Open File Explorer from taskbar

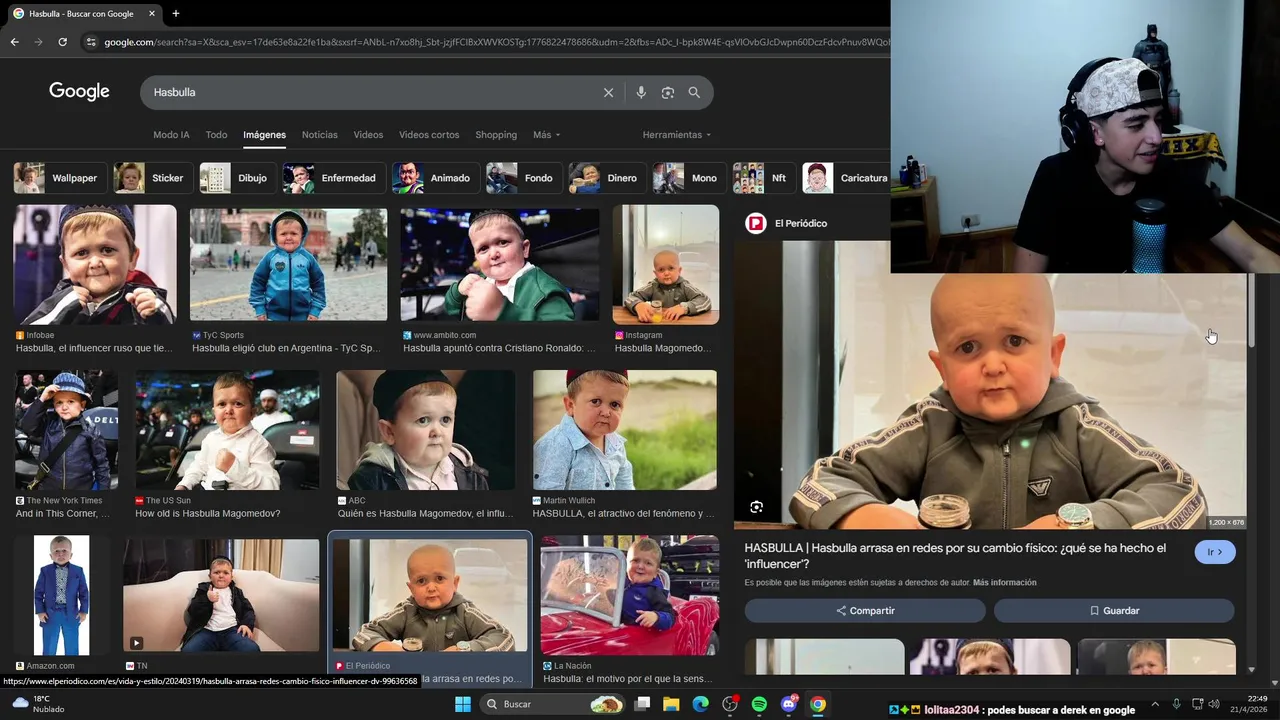[671, 704]
